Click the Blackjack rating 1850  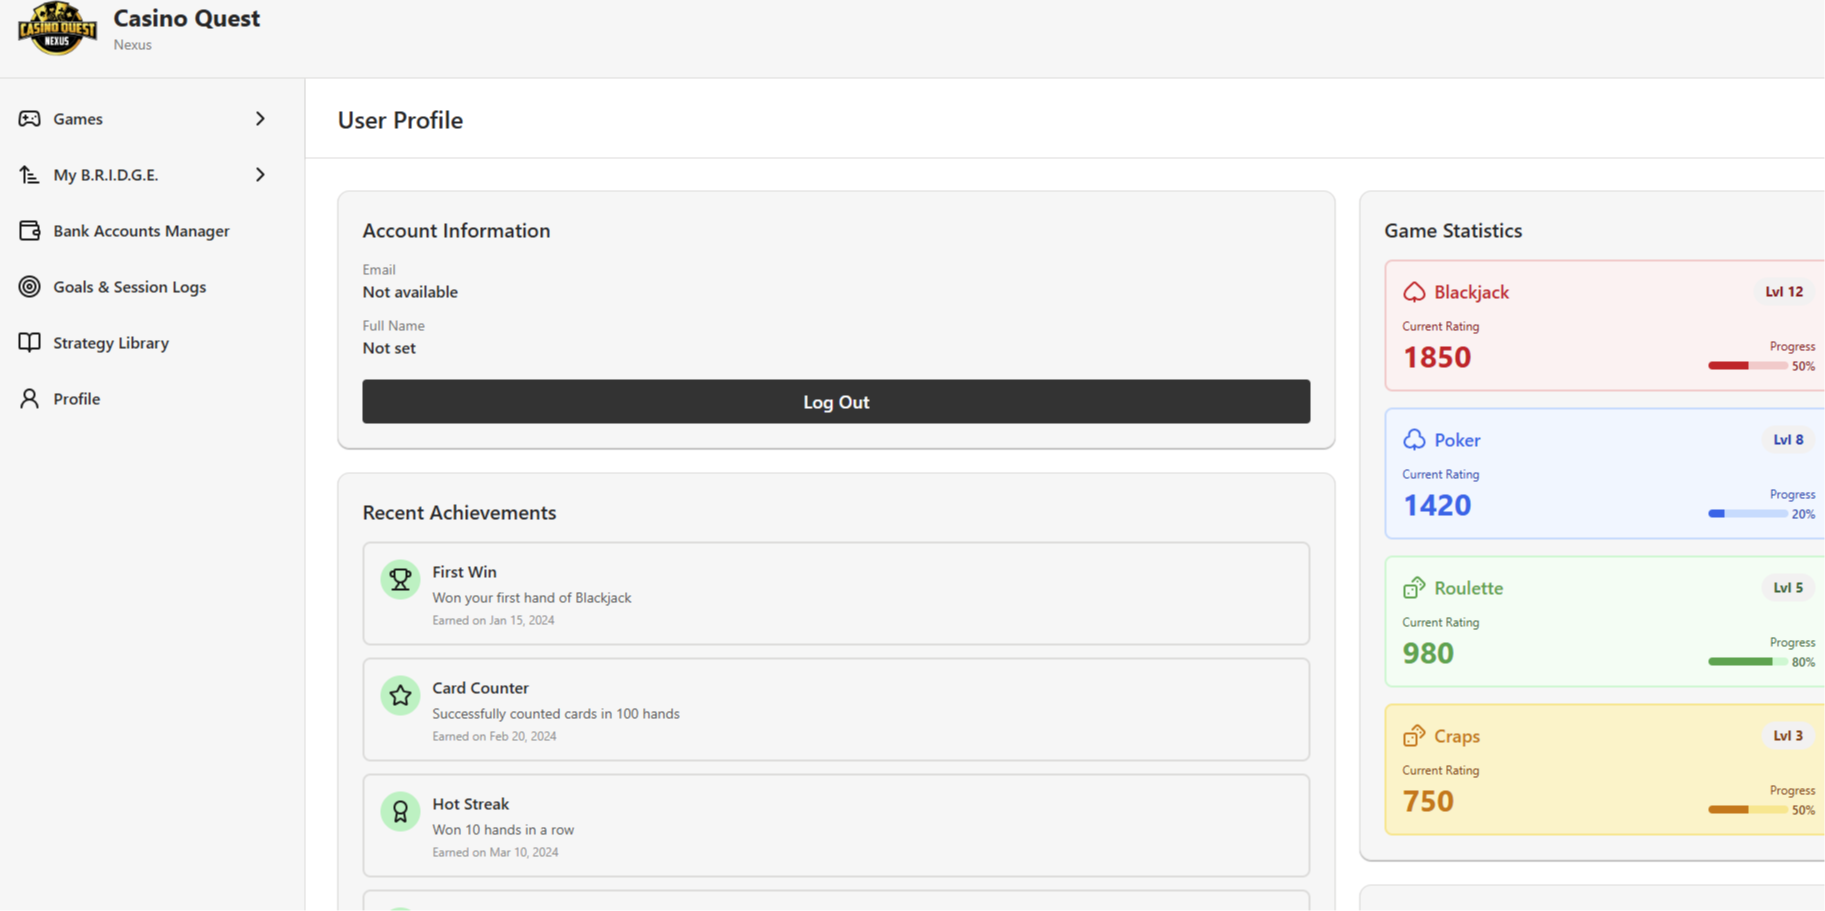[1437, 357]
